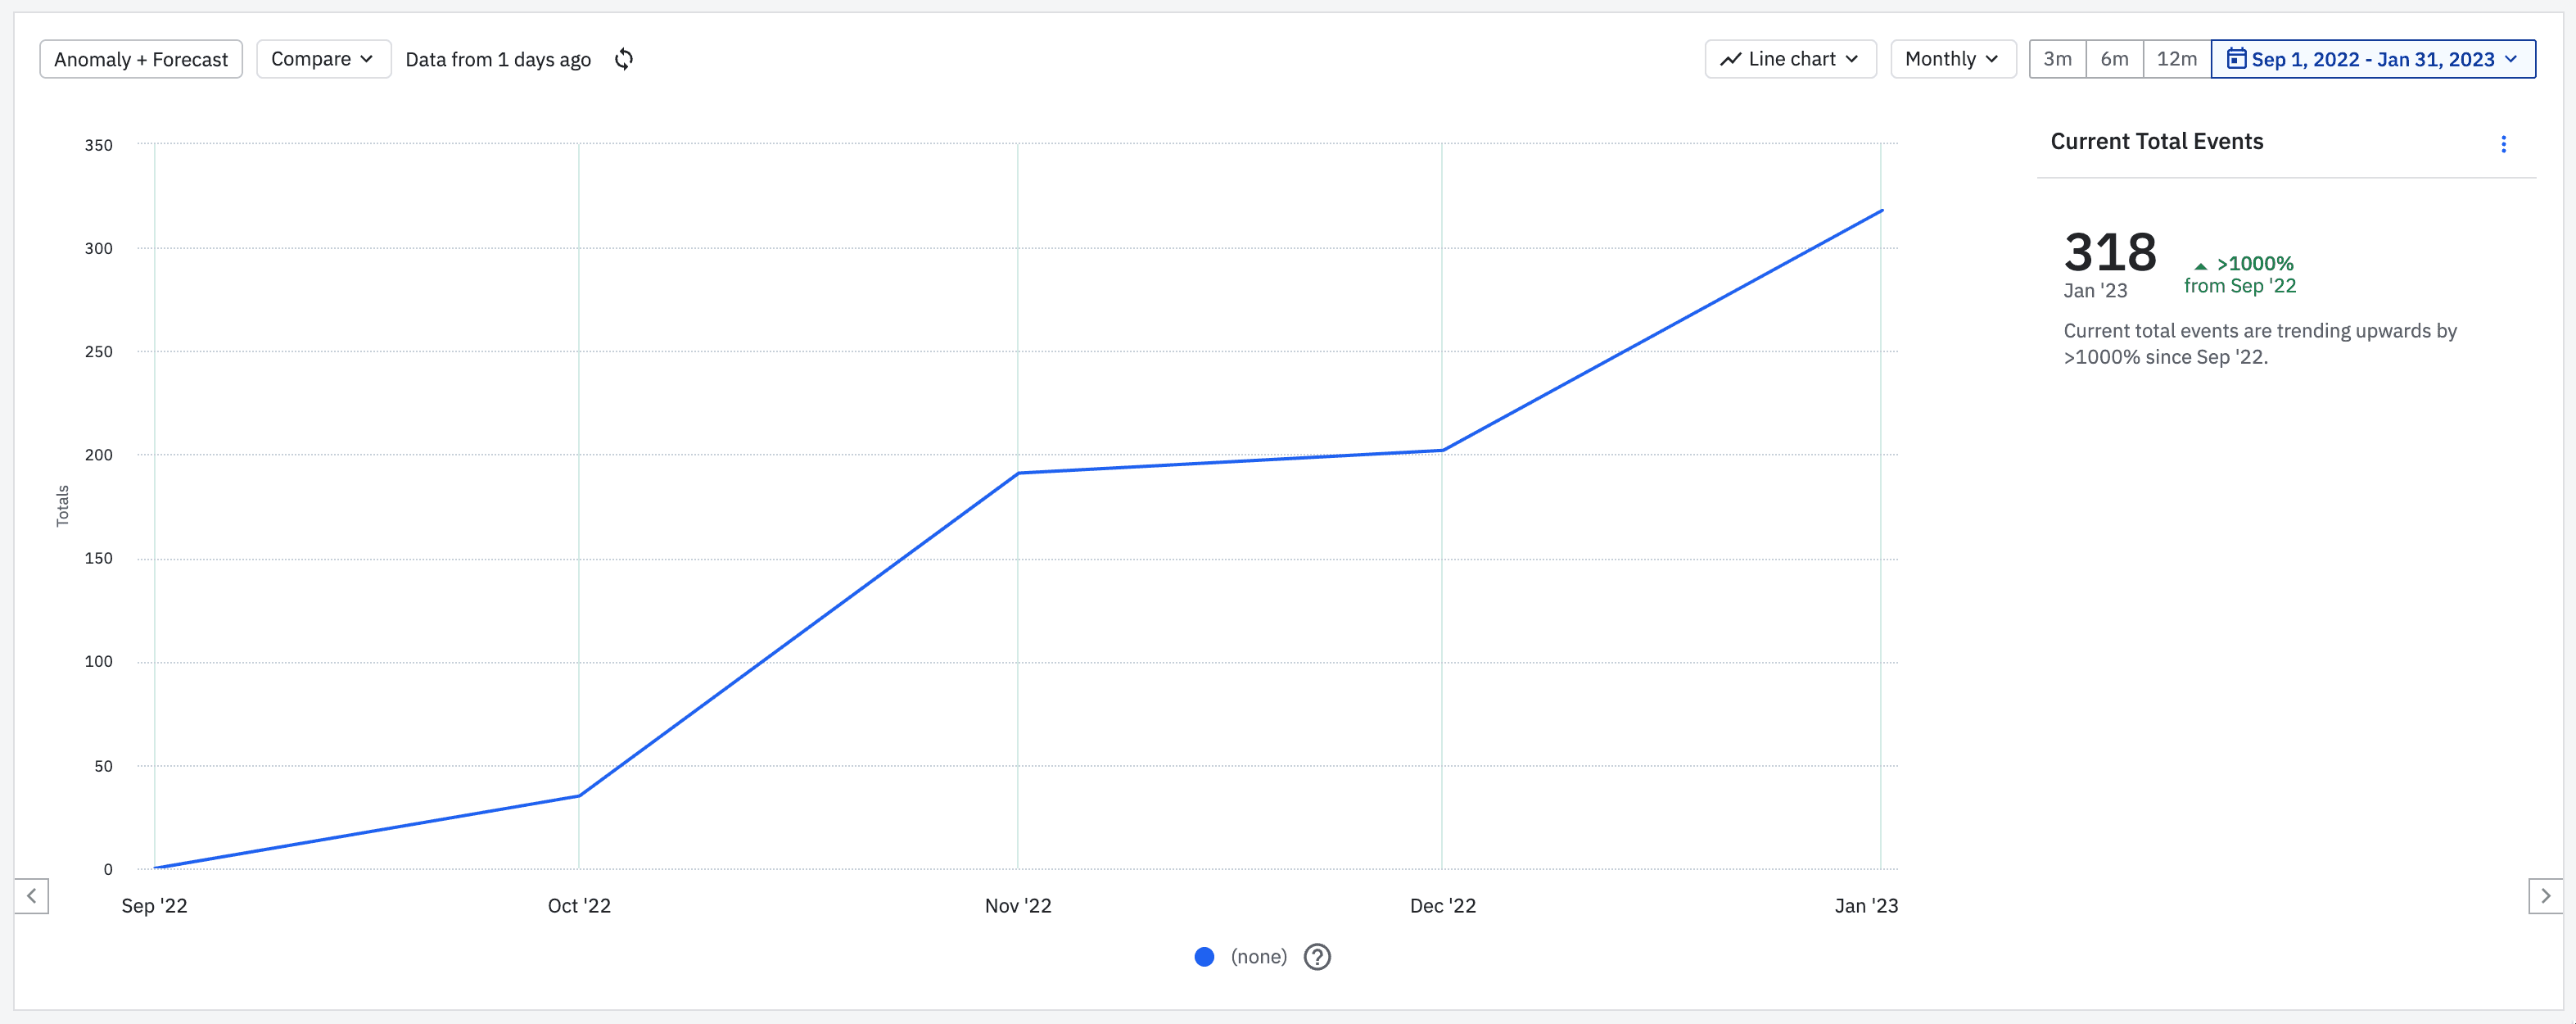Image resolution: width=2576 pixels, height=1024 pixels.
Task: Click the refresh data icon
Action: click(x=624, y=59)
